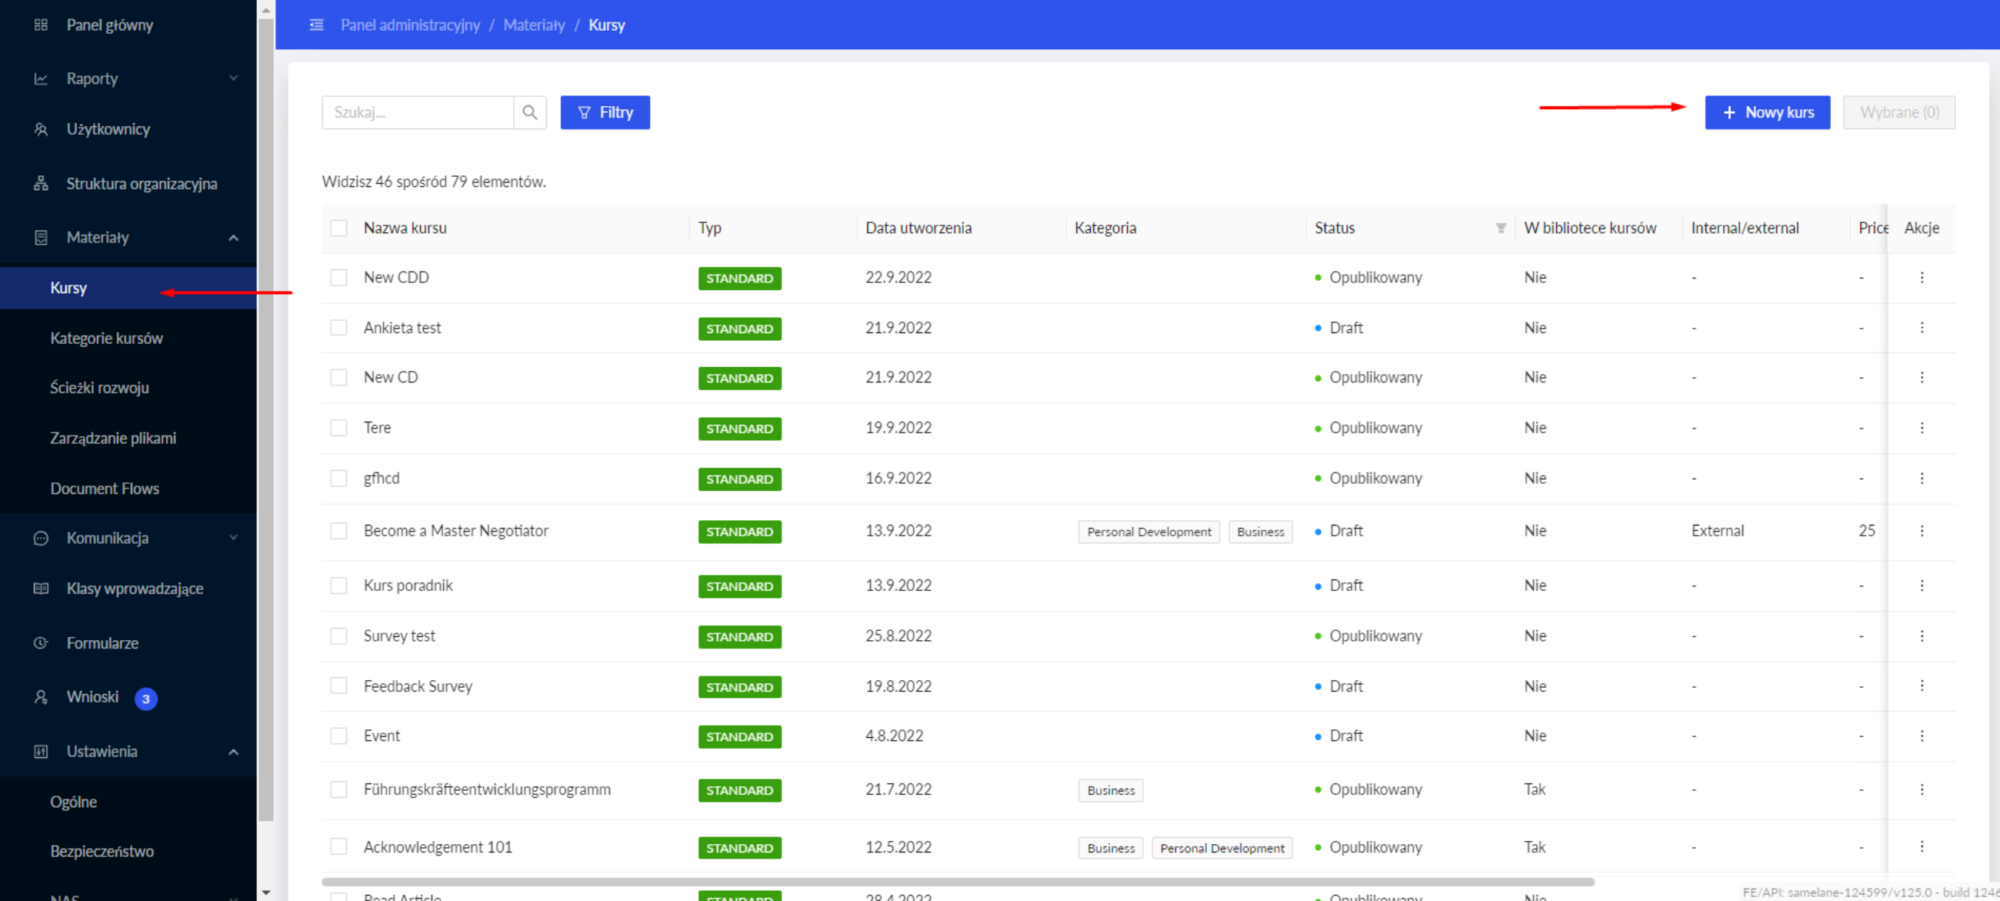Image resolution: width=2000 pixels, height=901 pixels.
Task: Click into the Szukaj search field
Action: (418, 113)
